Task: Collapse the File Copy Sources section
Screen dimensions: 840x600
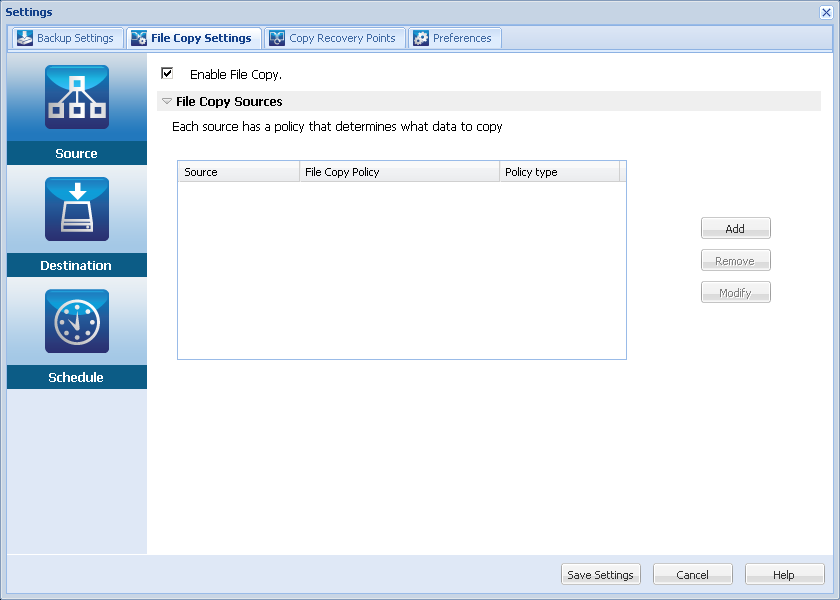Action: [x=167, y=101]
